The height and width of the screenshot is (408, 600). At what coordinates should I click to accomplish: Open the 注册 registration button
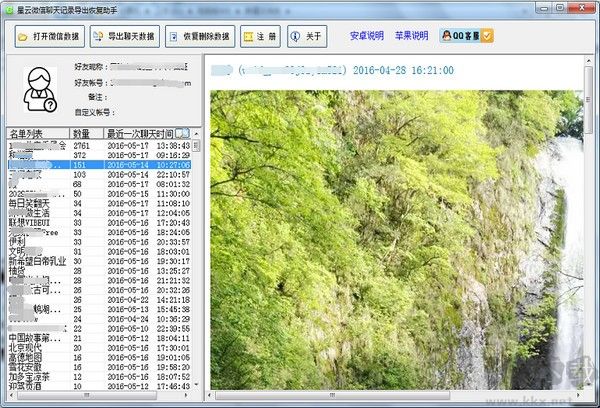tap(260, 36)
